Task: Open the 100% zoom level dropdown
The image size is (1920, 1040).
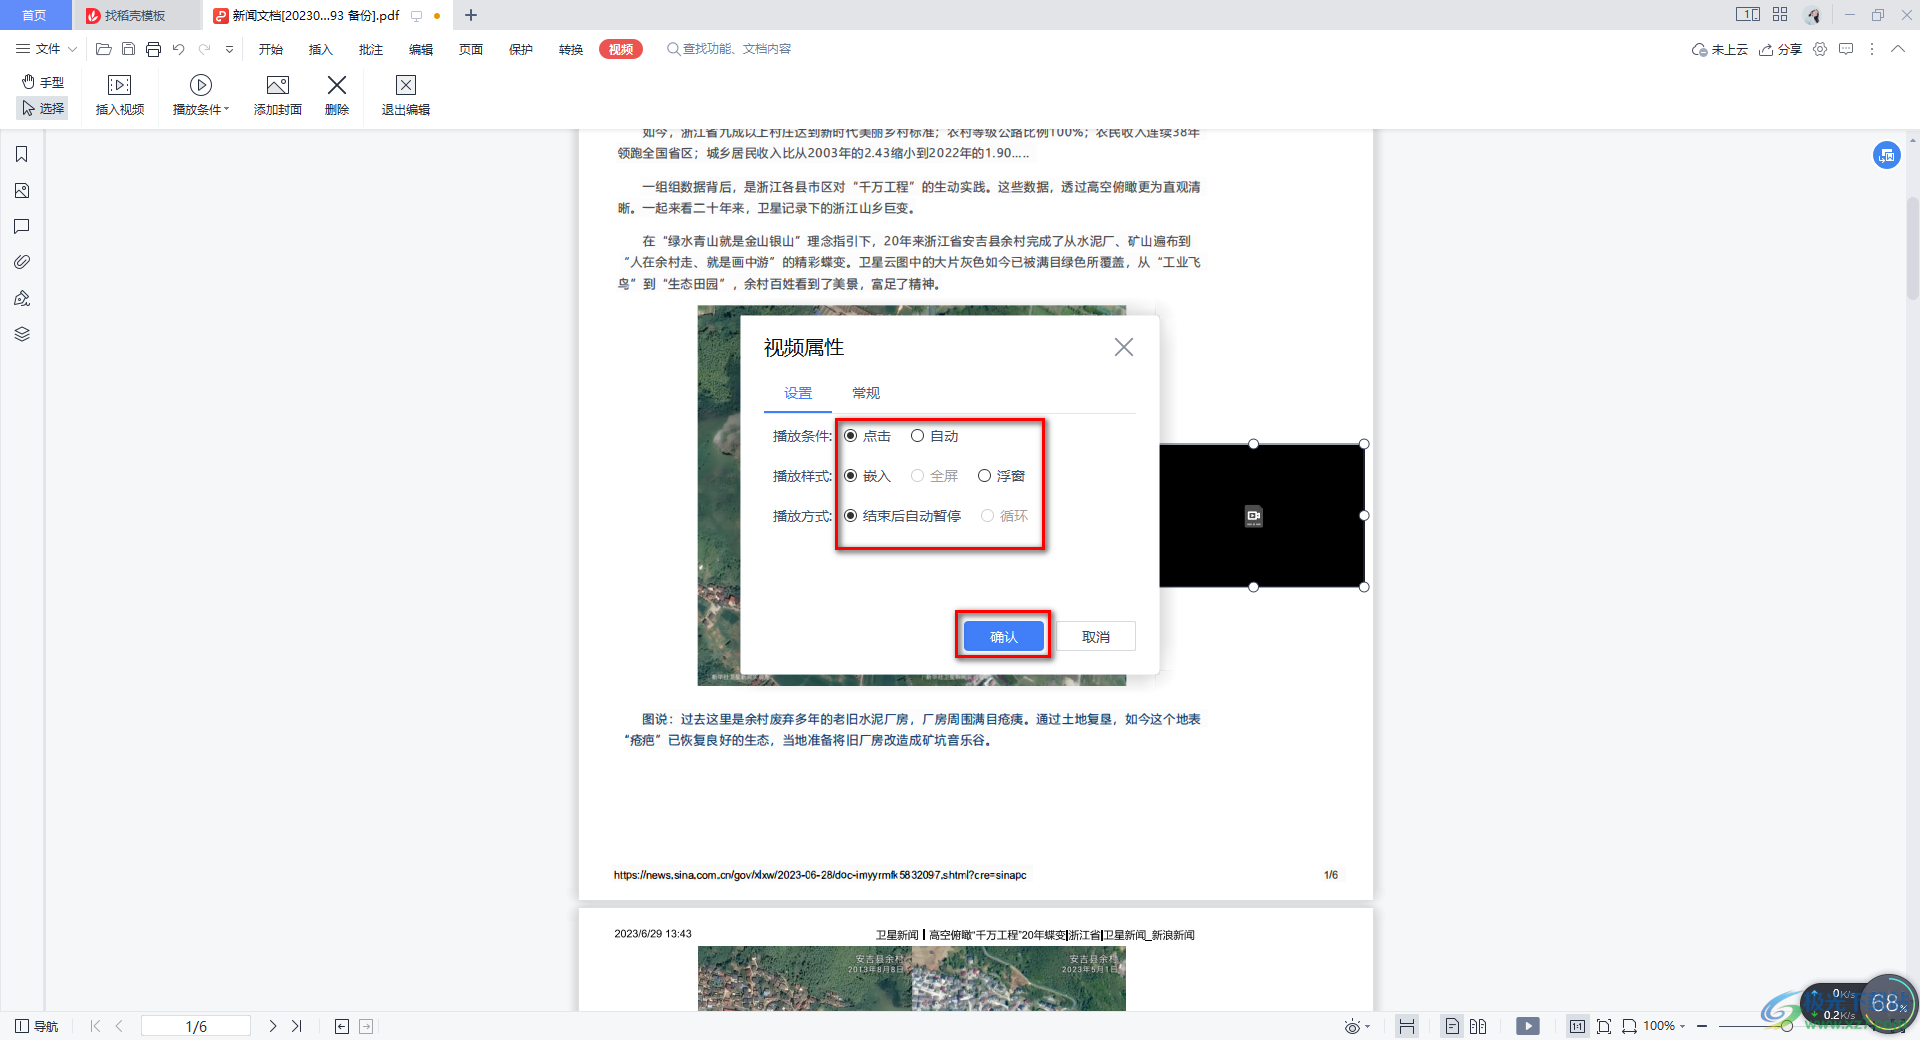Action: point(1665,1026)
